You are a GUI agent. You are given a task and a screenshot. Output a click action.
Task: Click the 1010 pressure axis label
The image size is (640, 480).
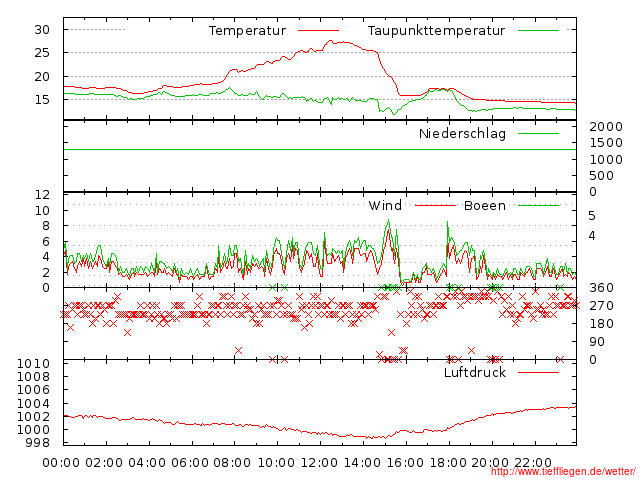pos(33,364)
